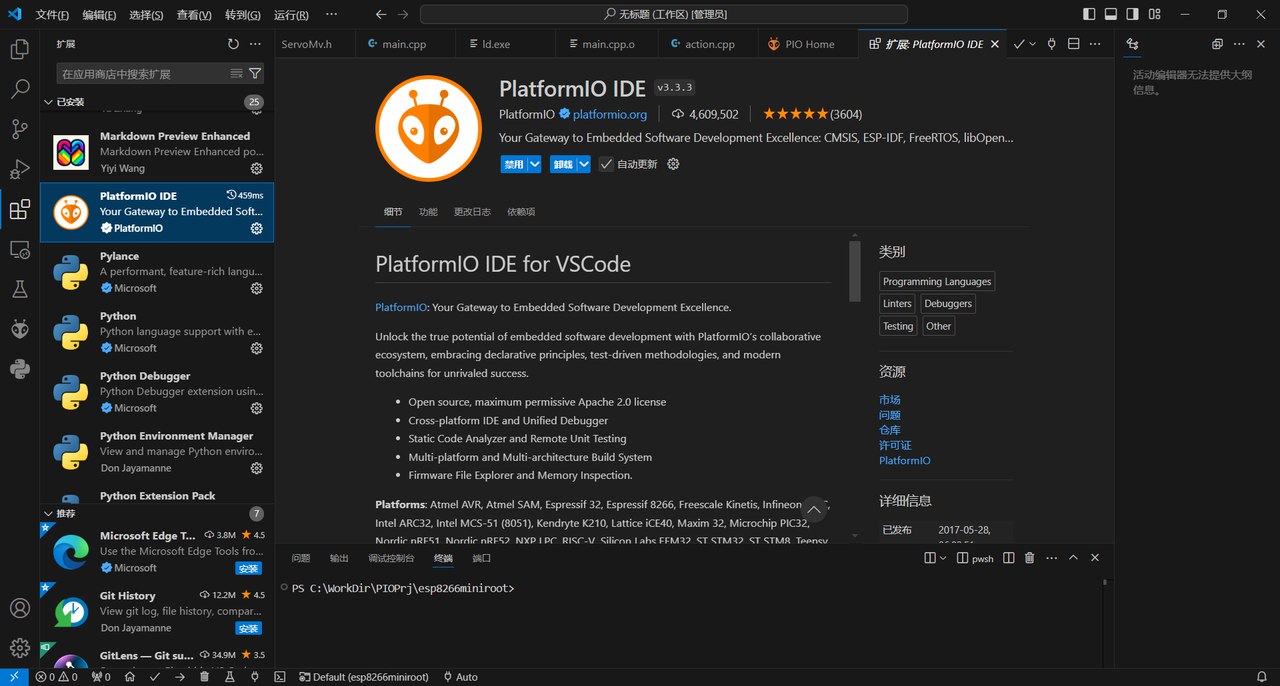The image size is (1280, 686).
Task: Open dropdown arrow next to 禁用 button
Action: pos(535,164)
